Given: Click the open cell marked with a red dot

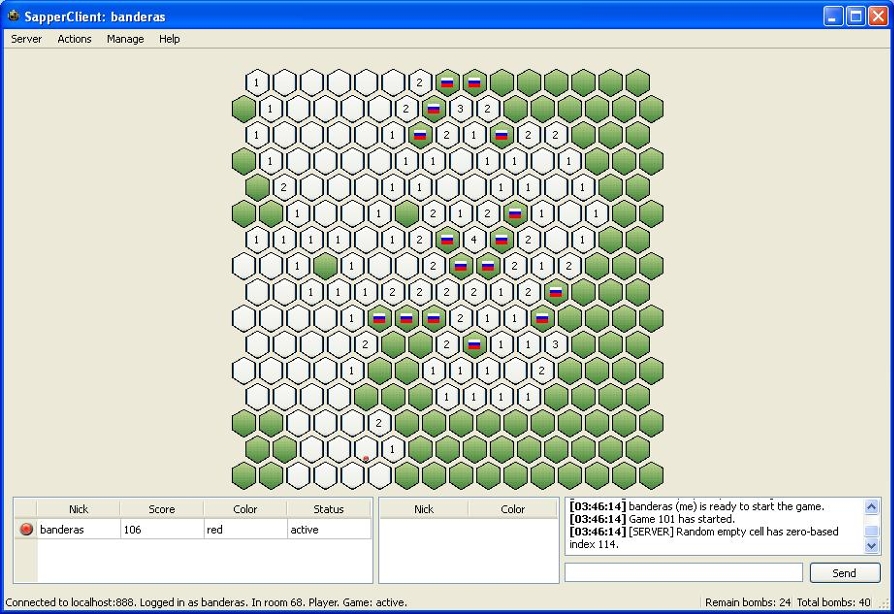Looking at the screenshot, I should tap(365, 449).
